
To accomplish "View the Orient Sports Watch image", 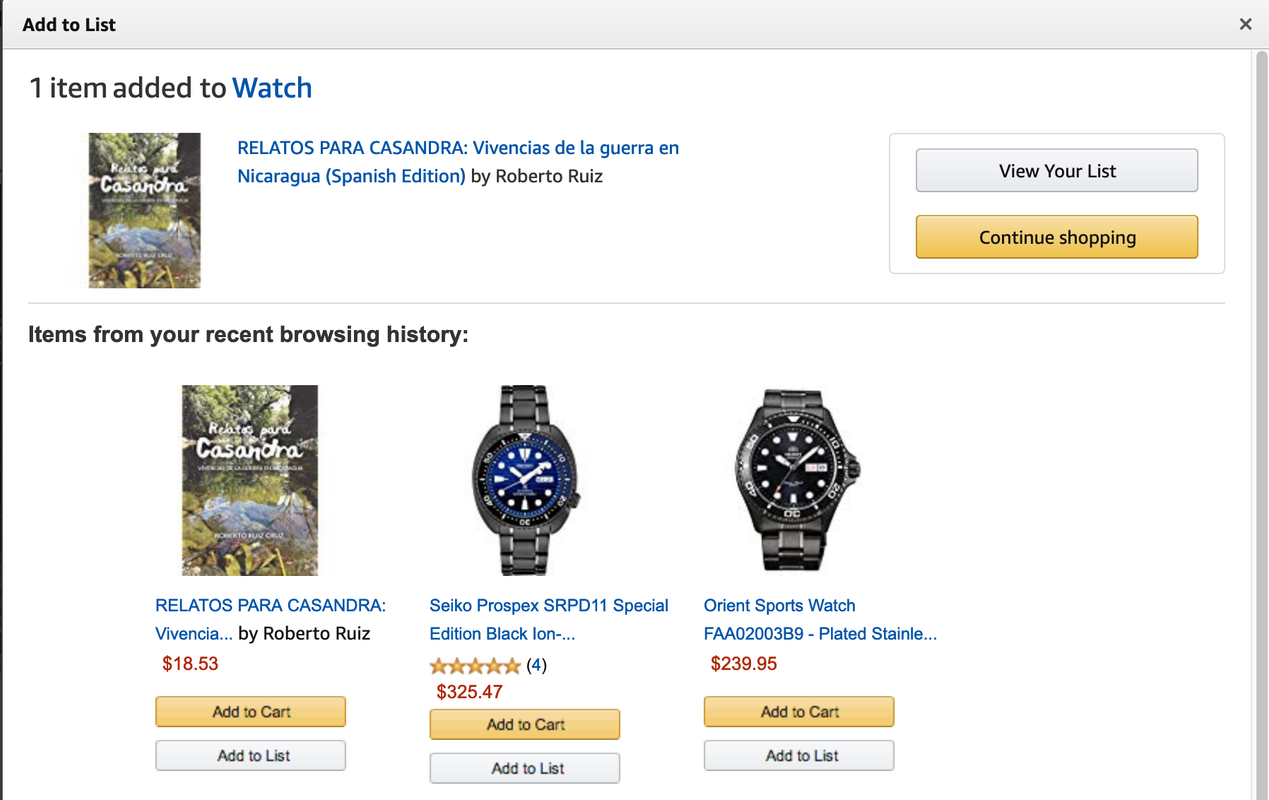I will coord(797,480).
